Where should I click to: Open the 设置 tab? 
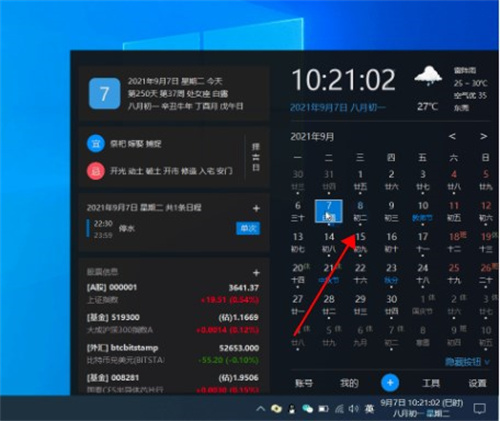[x=477, y=383]
